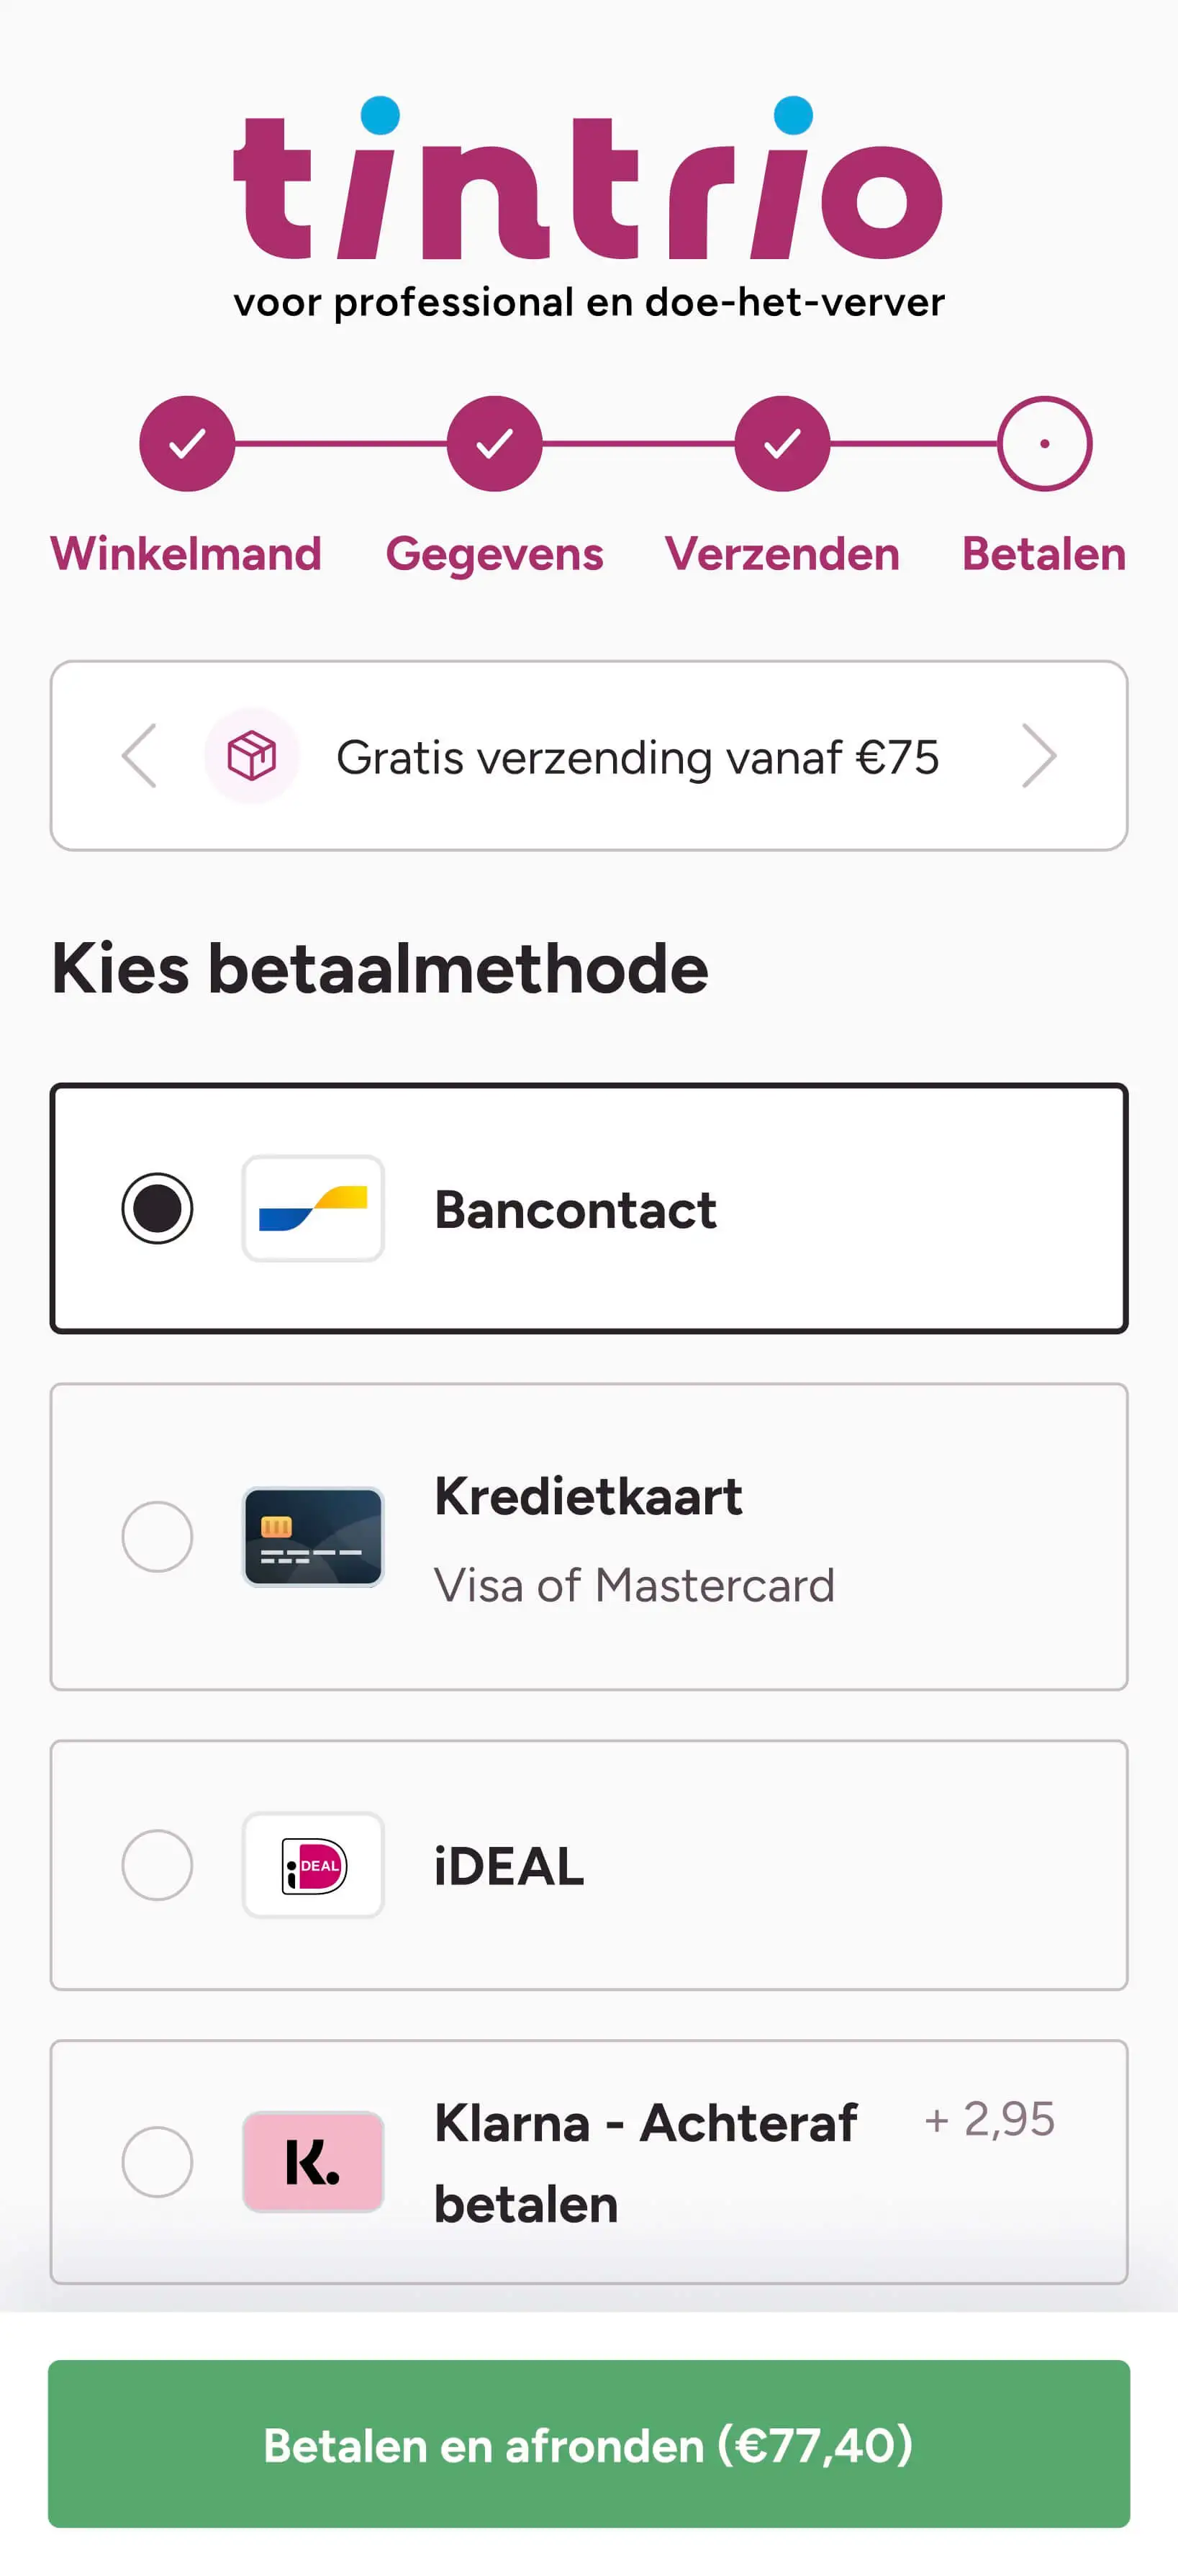Click the Gratis verzending vanaf €75 text
The image size is (1178, 2576).
[x=637, y=757]
